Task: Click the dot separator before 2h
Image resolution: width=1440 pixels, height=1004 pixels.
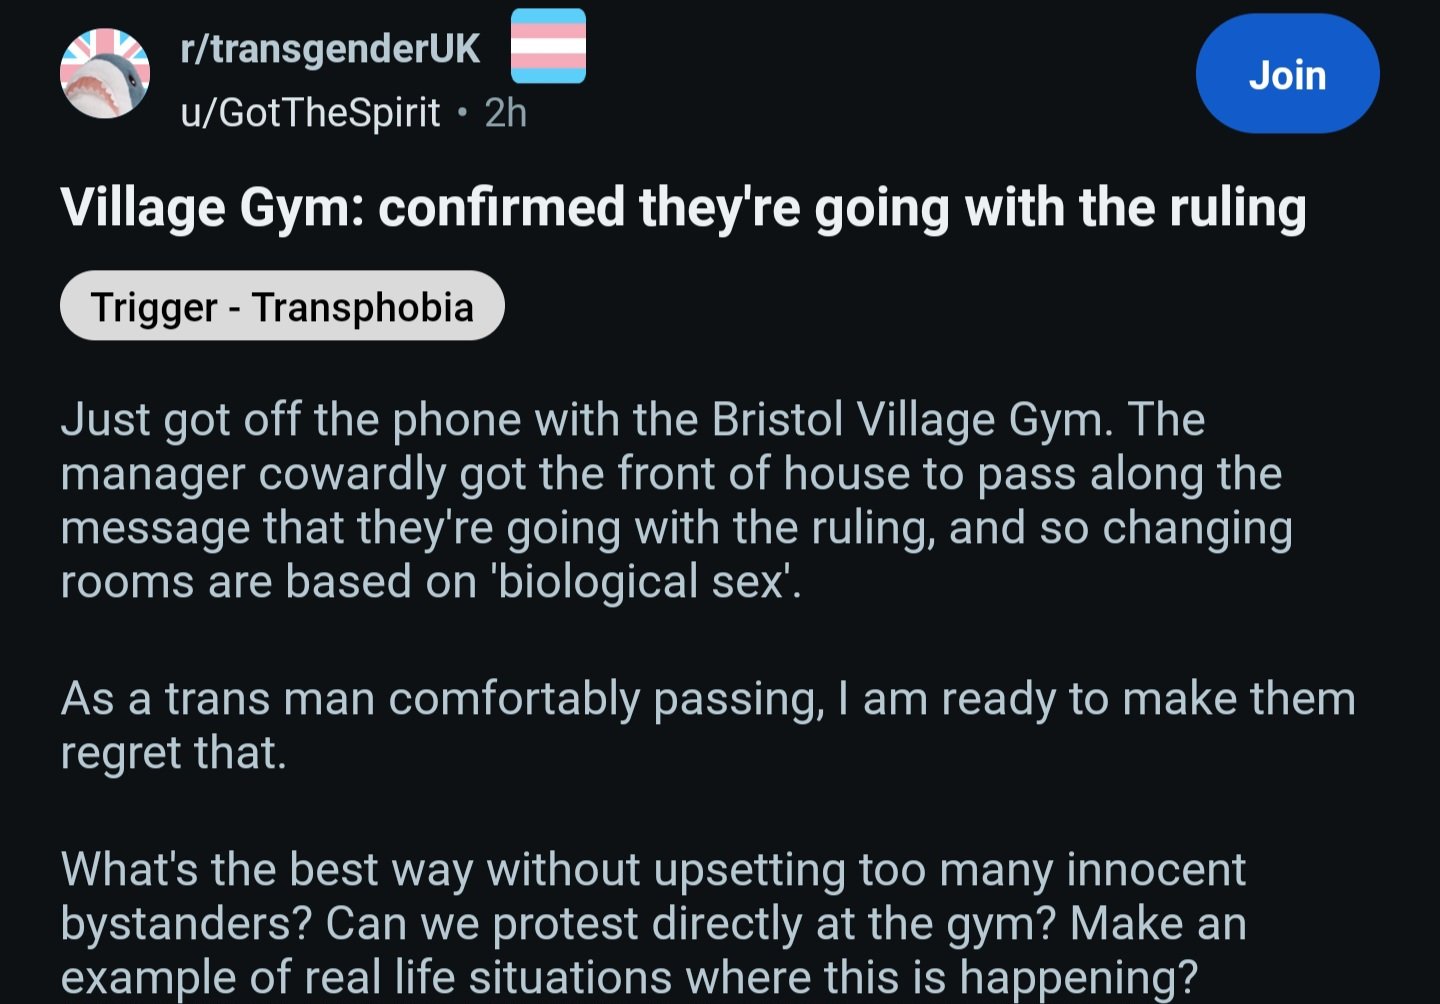Action: click(462, 113)
